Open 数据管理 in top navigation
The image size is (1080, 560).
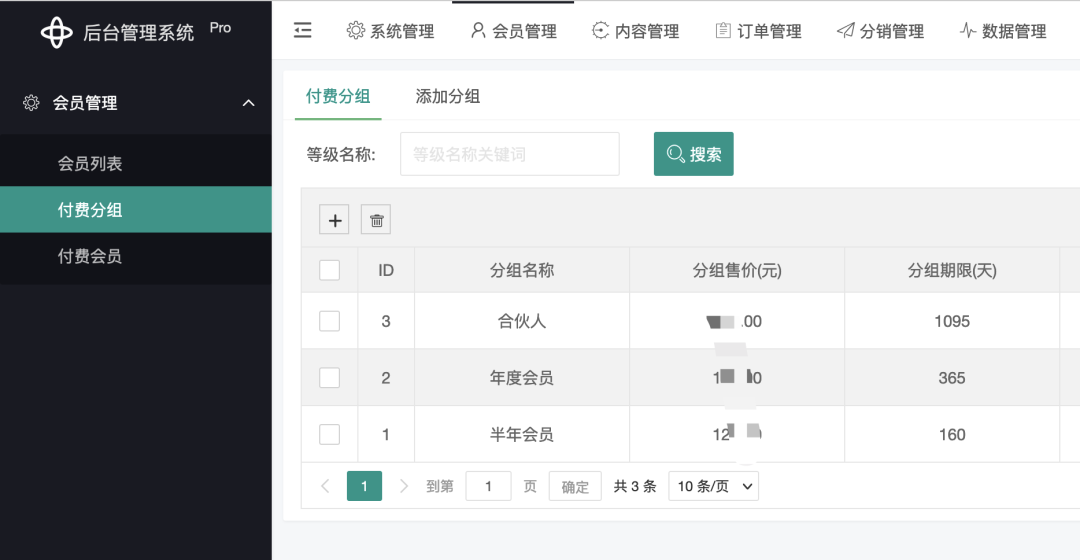click(1003, 31)
